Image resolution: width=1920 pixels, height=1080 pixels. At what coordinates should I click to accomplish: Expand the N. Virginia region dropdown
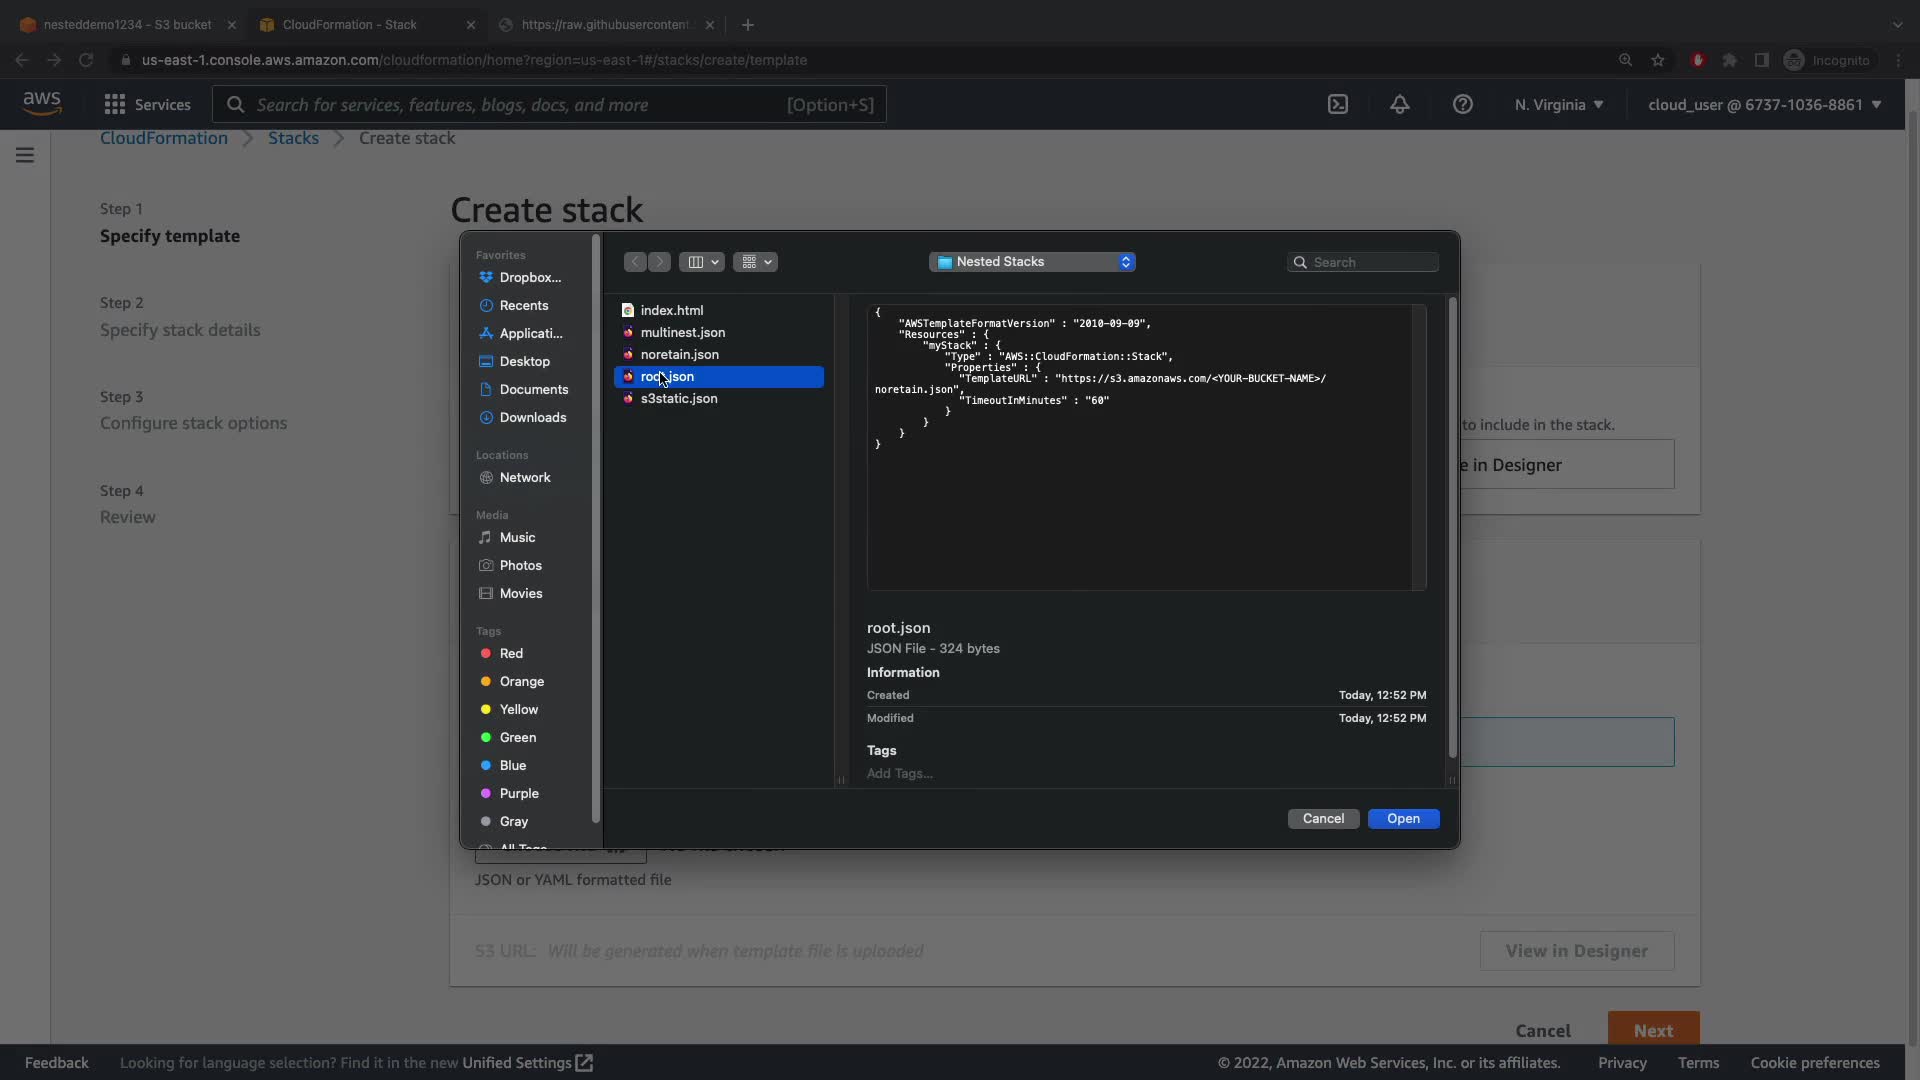(x=1558, y=104)
